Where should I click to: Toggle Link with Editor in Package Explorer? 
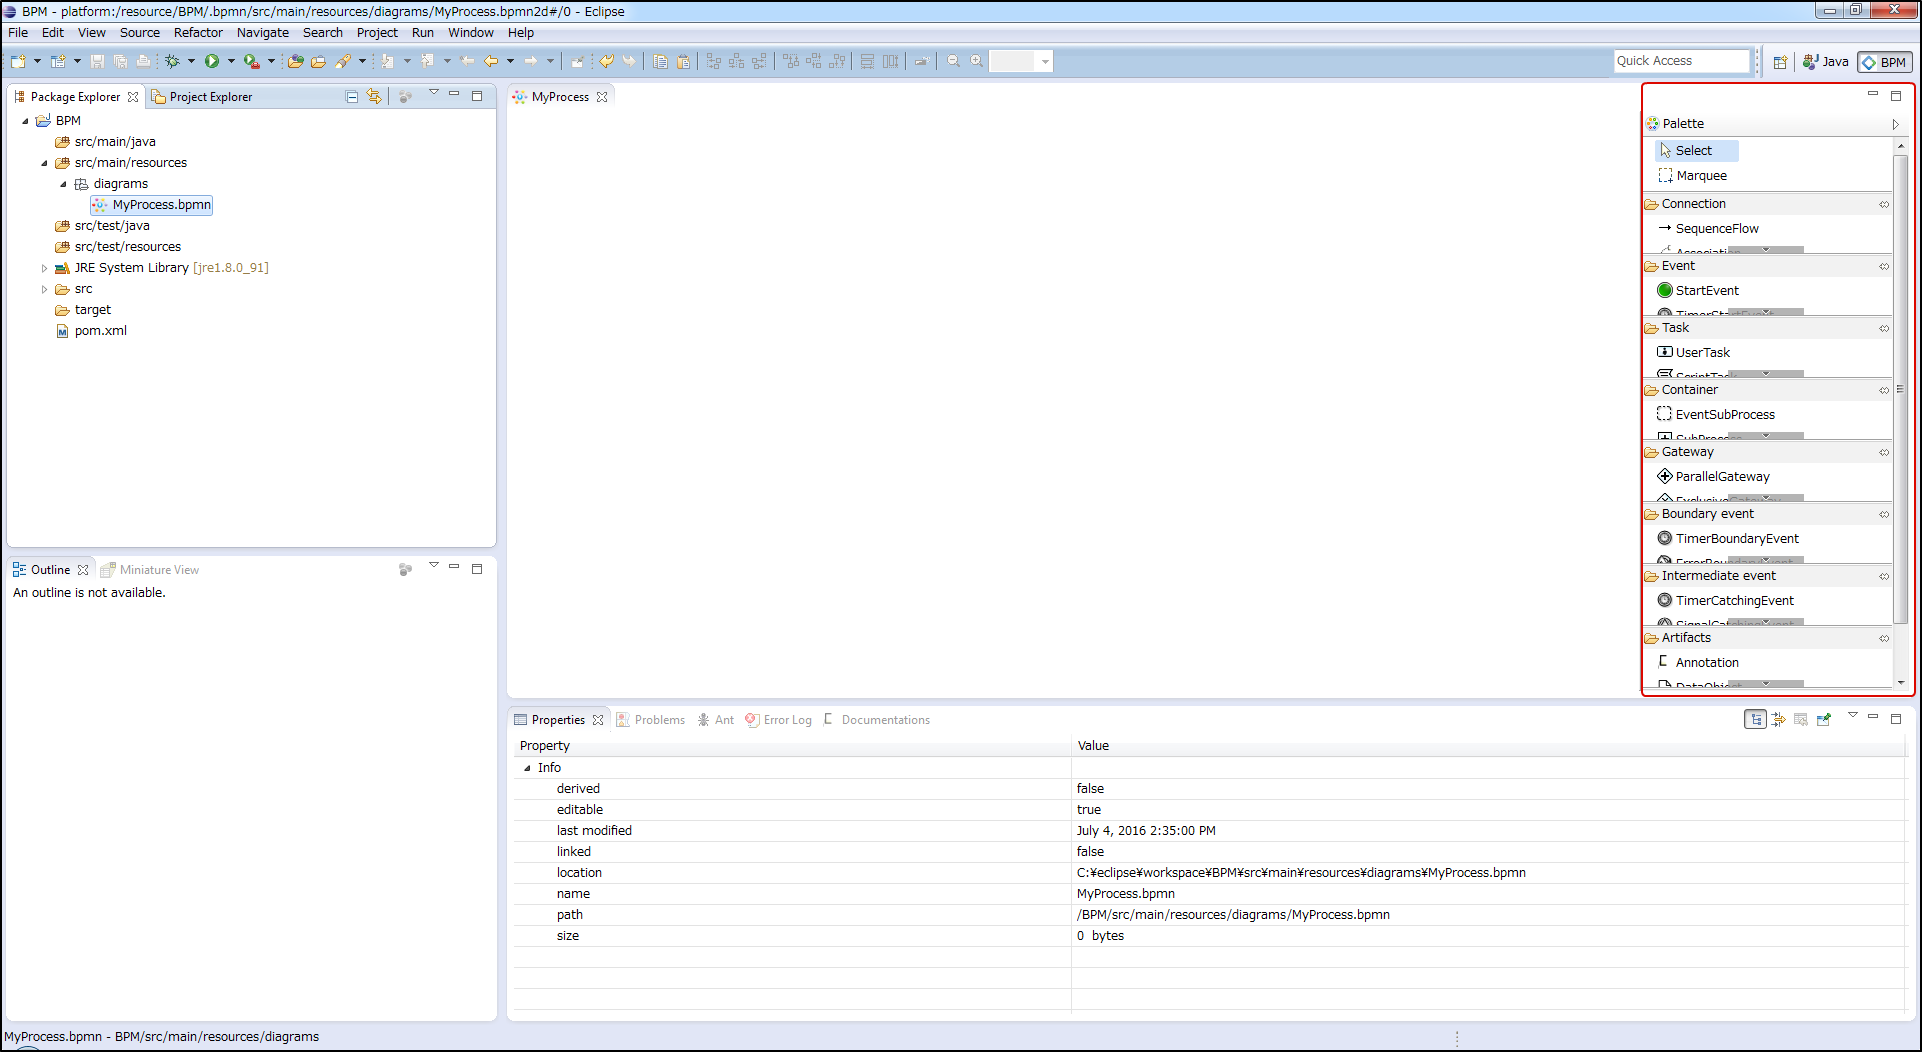click(x=374, y=97)
